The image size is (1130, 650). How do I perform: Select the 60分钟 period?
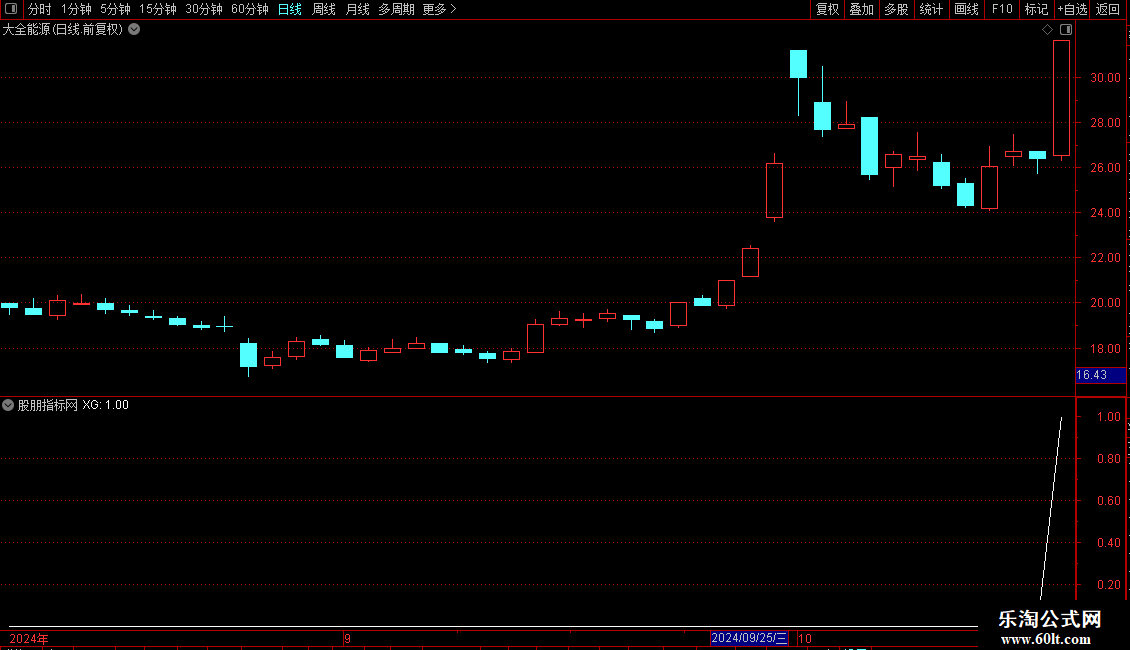(x=249, y=9)
